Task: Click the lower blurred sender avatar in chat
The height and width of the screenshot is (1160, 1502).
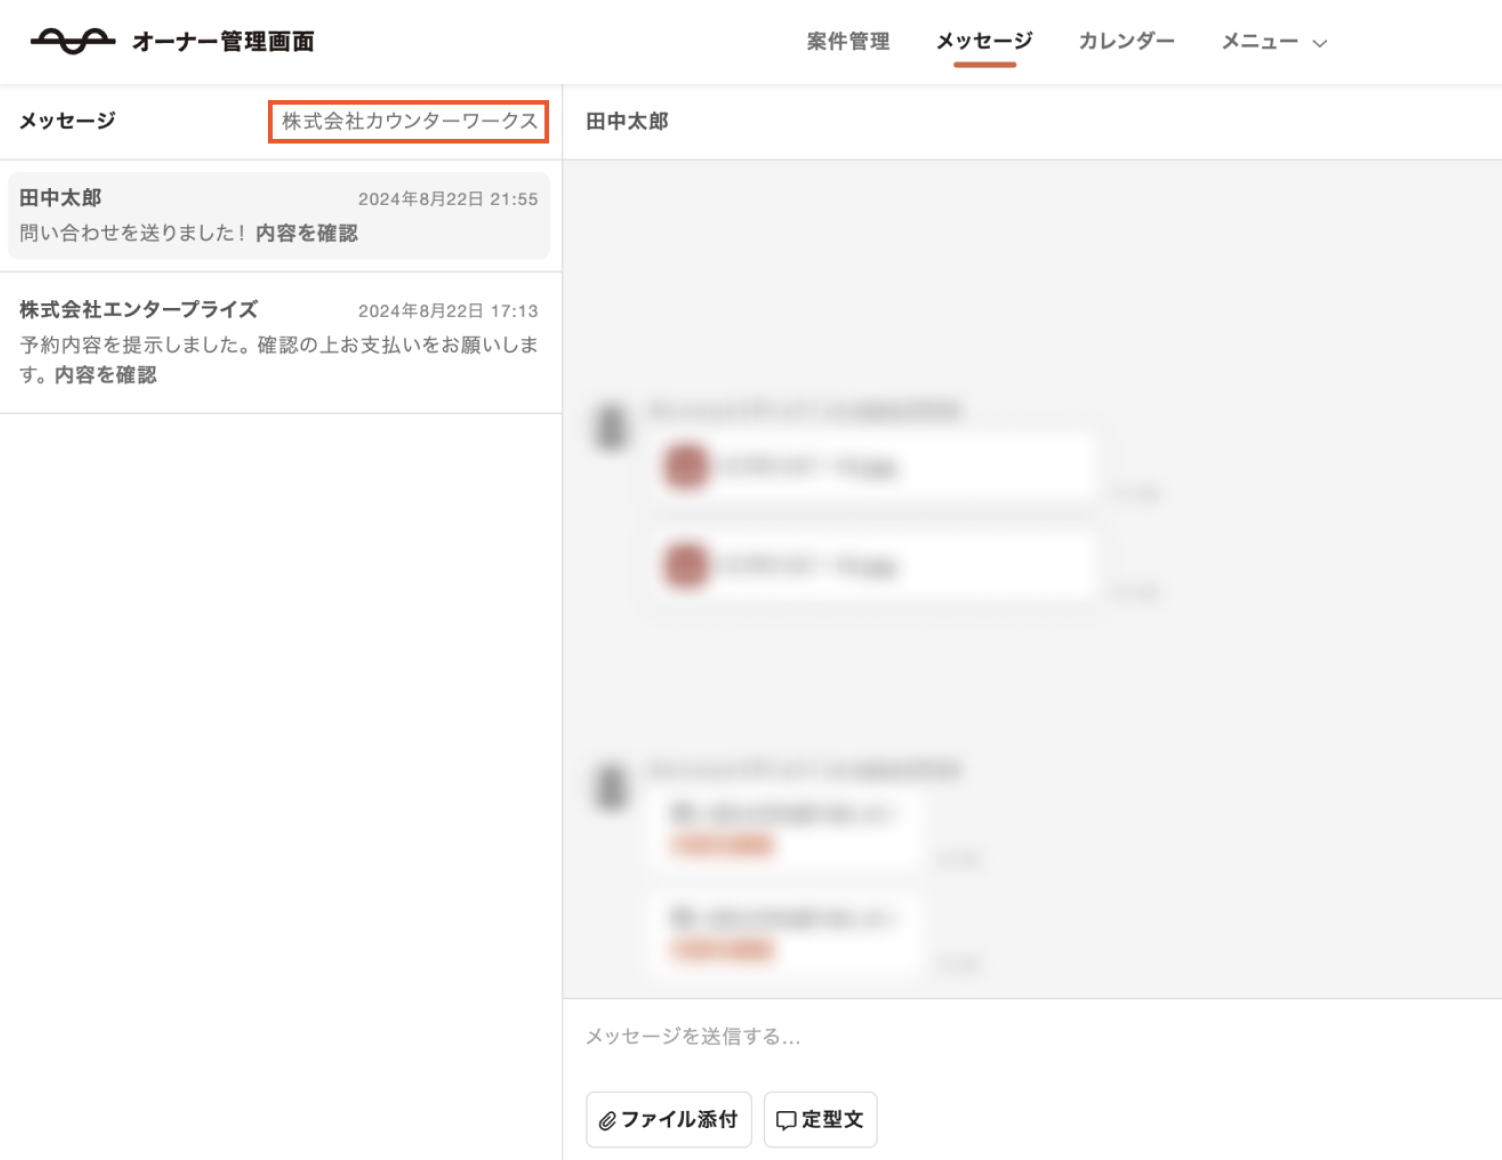Action: point(611,785)
